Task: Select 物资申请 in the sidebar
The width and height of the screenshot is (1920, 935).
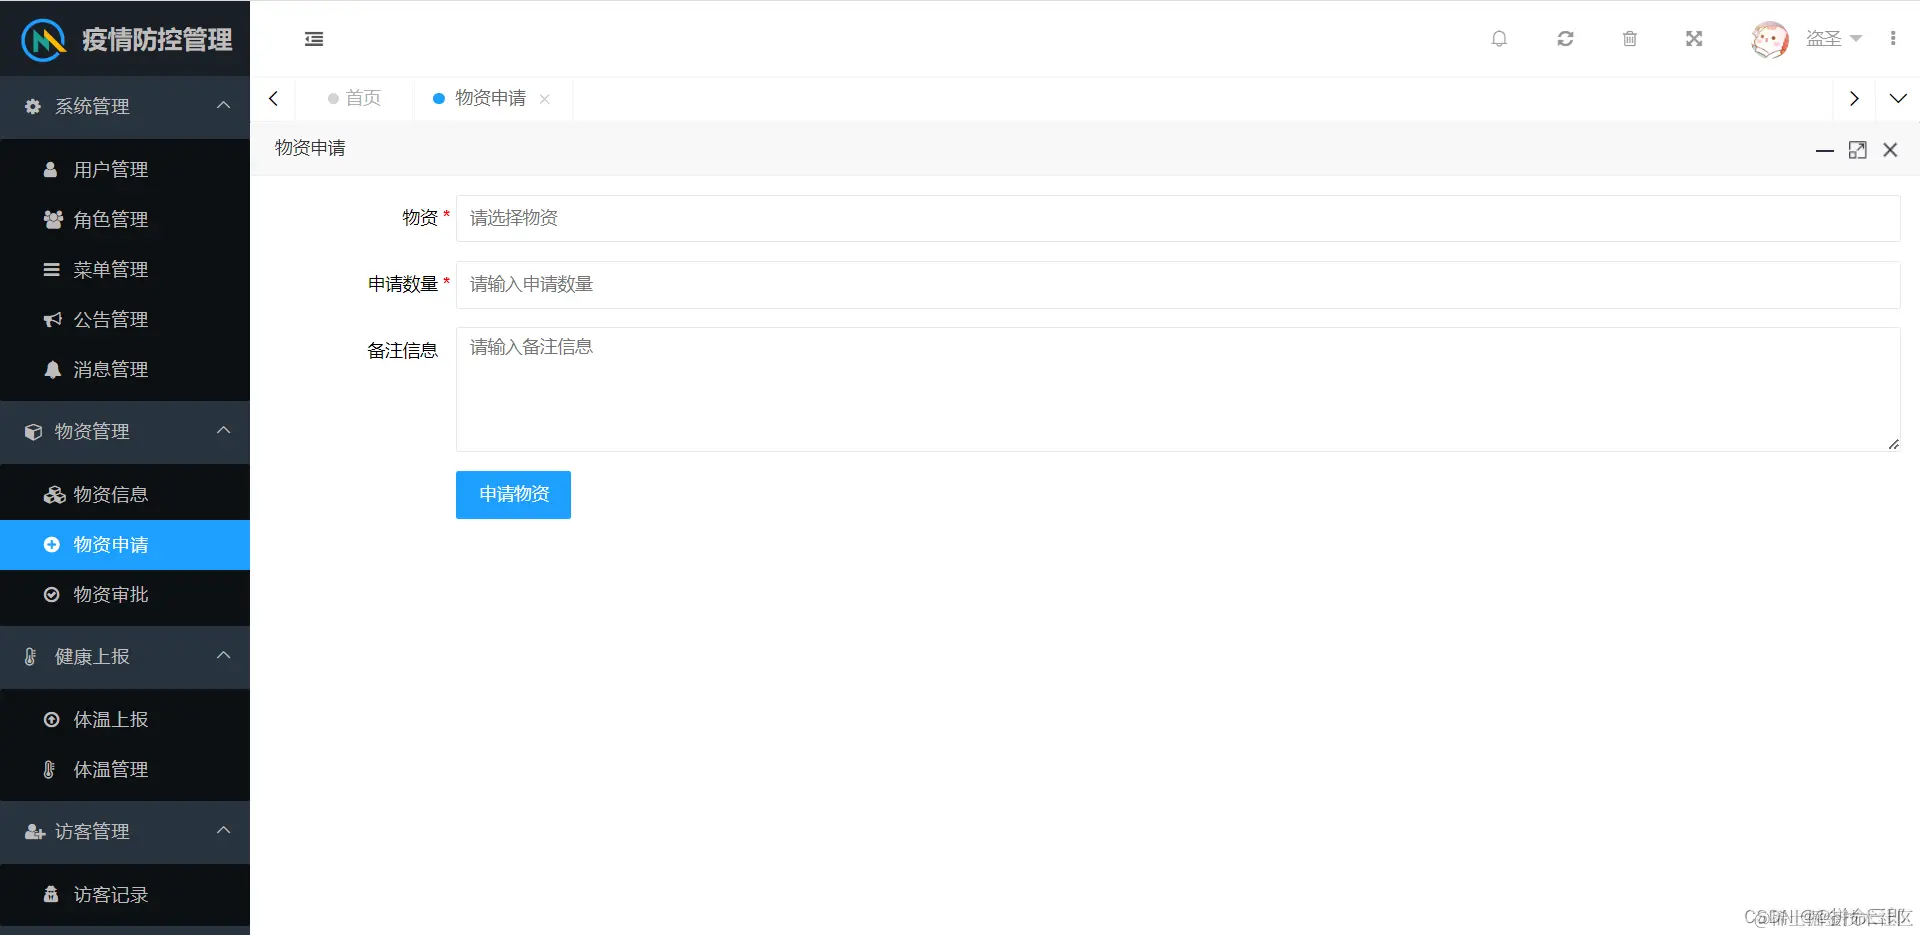Action: [x=125, y=544]
